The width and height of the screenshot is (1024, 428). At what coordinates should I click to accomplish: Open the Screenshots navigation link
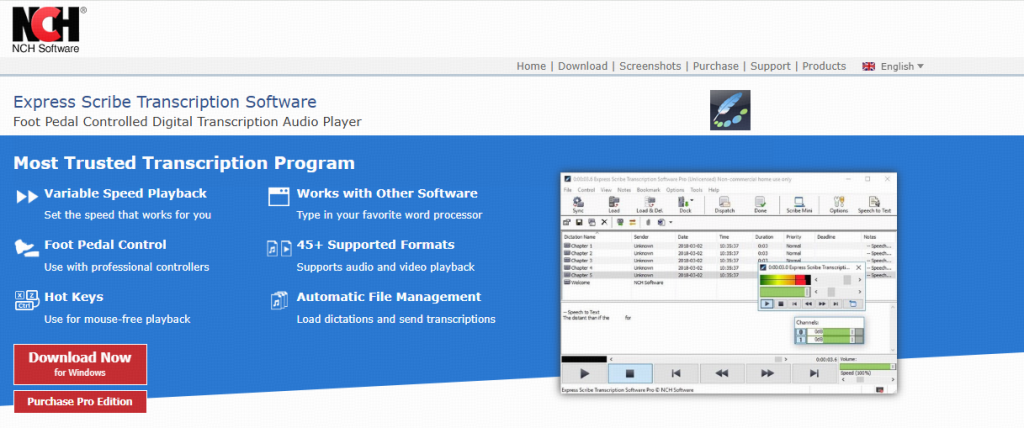(650, 66)
